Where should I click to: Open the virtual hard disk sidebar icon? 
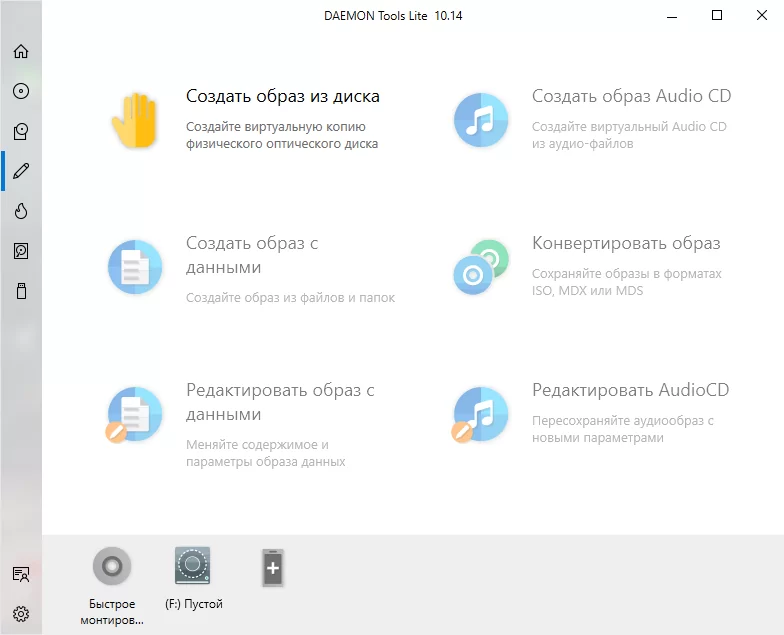coord(21,251)
